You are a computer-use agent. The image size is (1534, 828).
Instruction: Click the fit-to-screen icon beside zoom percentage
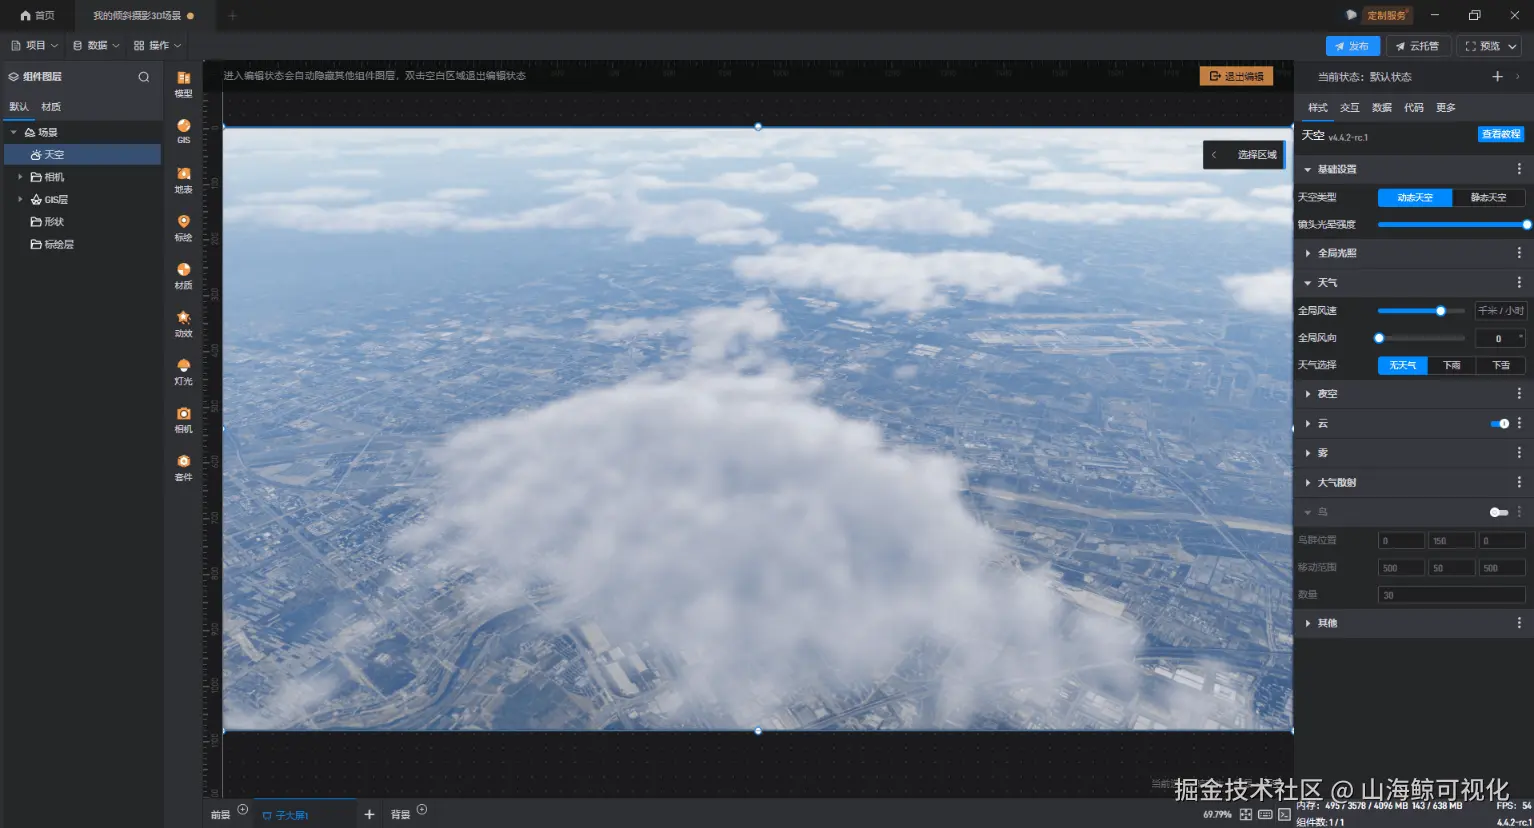coord(1246,814)
